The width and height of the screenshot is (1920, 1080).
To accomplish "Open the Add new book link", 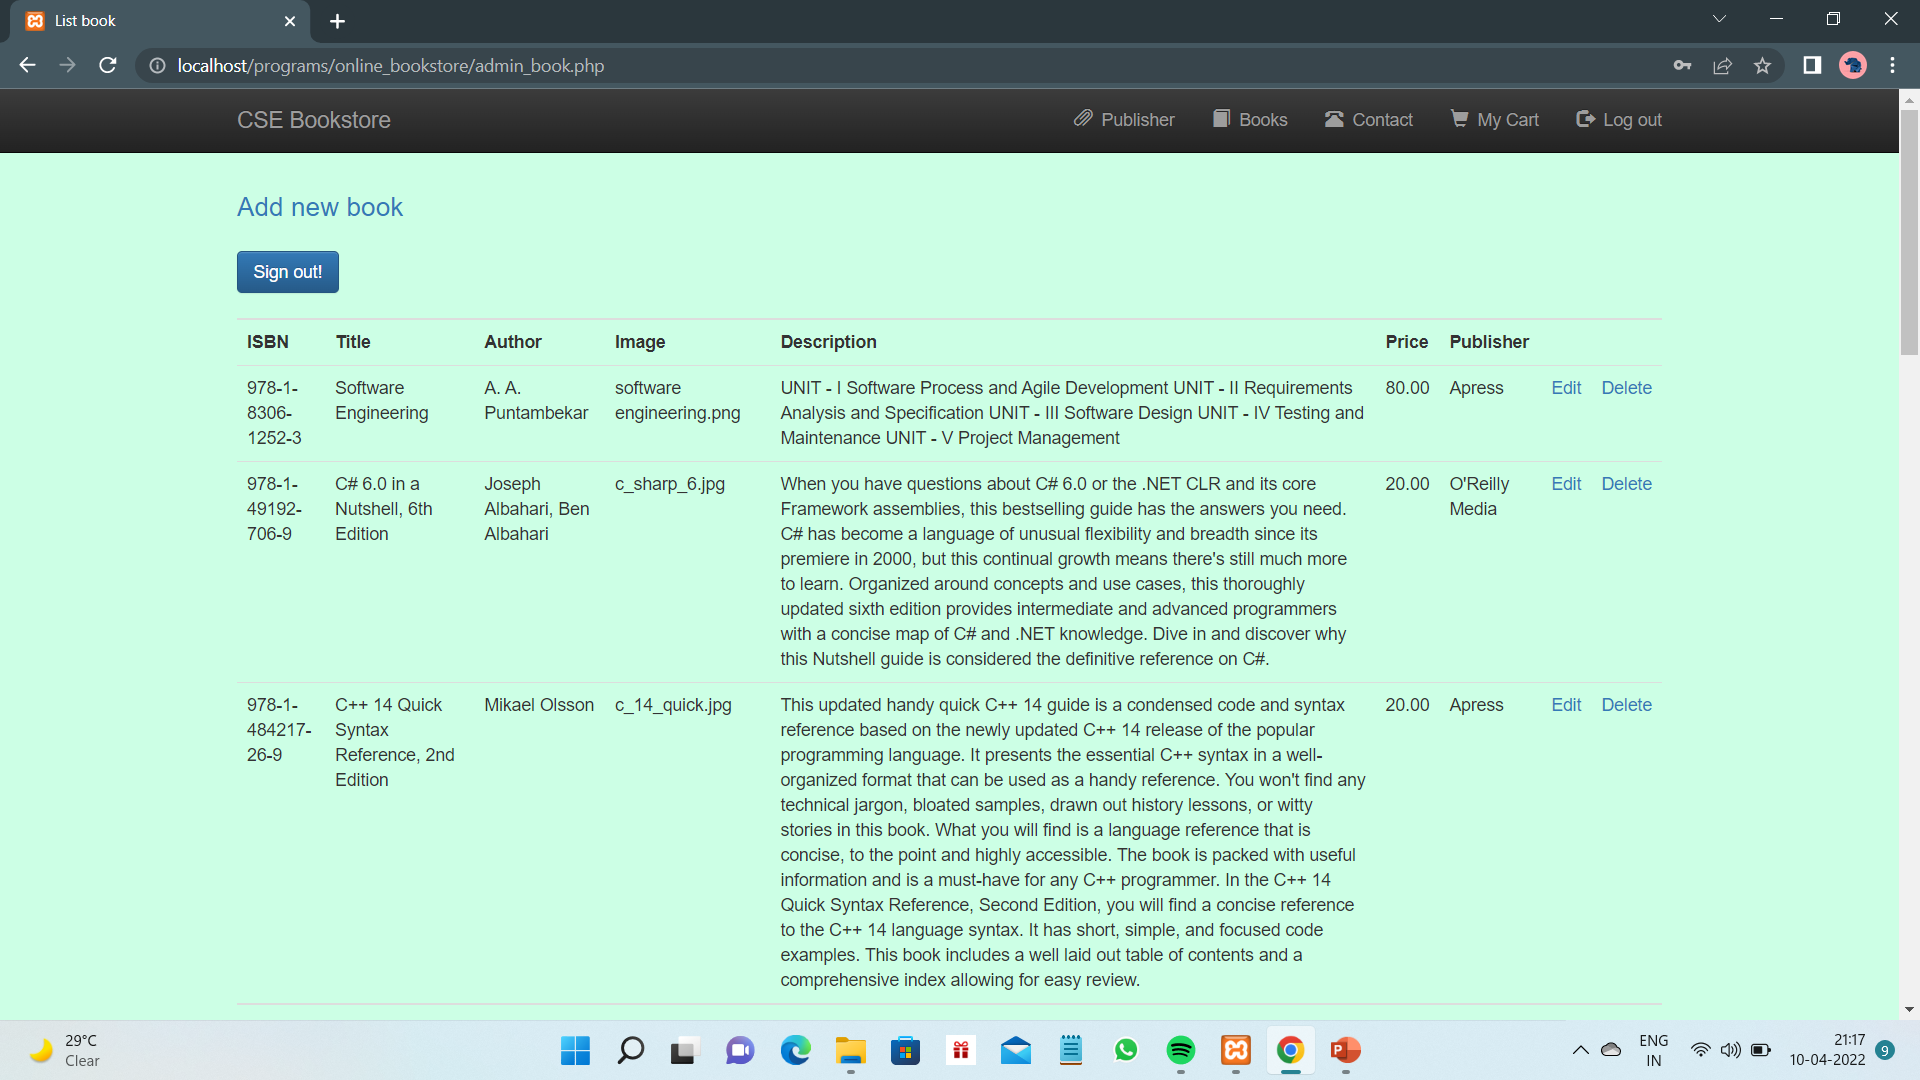I will (319, 207).
